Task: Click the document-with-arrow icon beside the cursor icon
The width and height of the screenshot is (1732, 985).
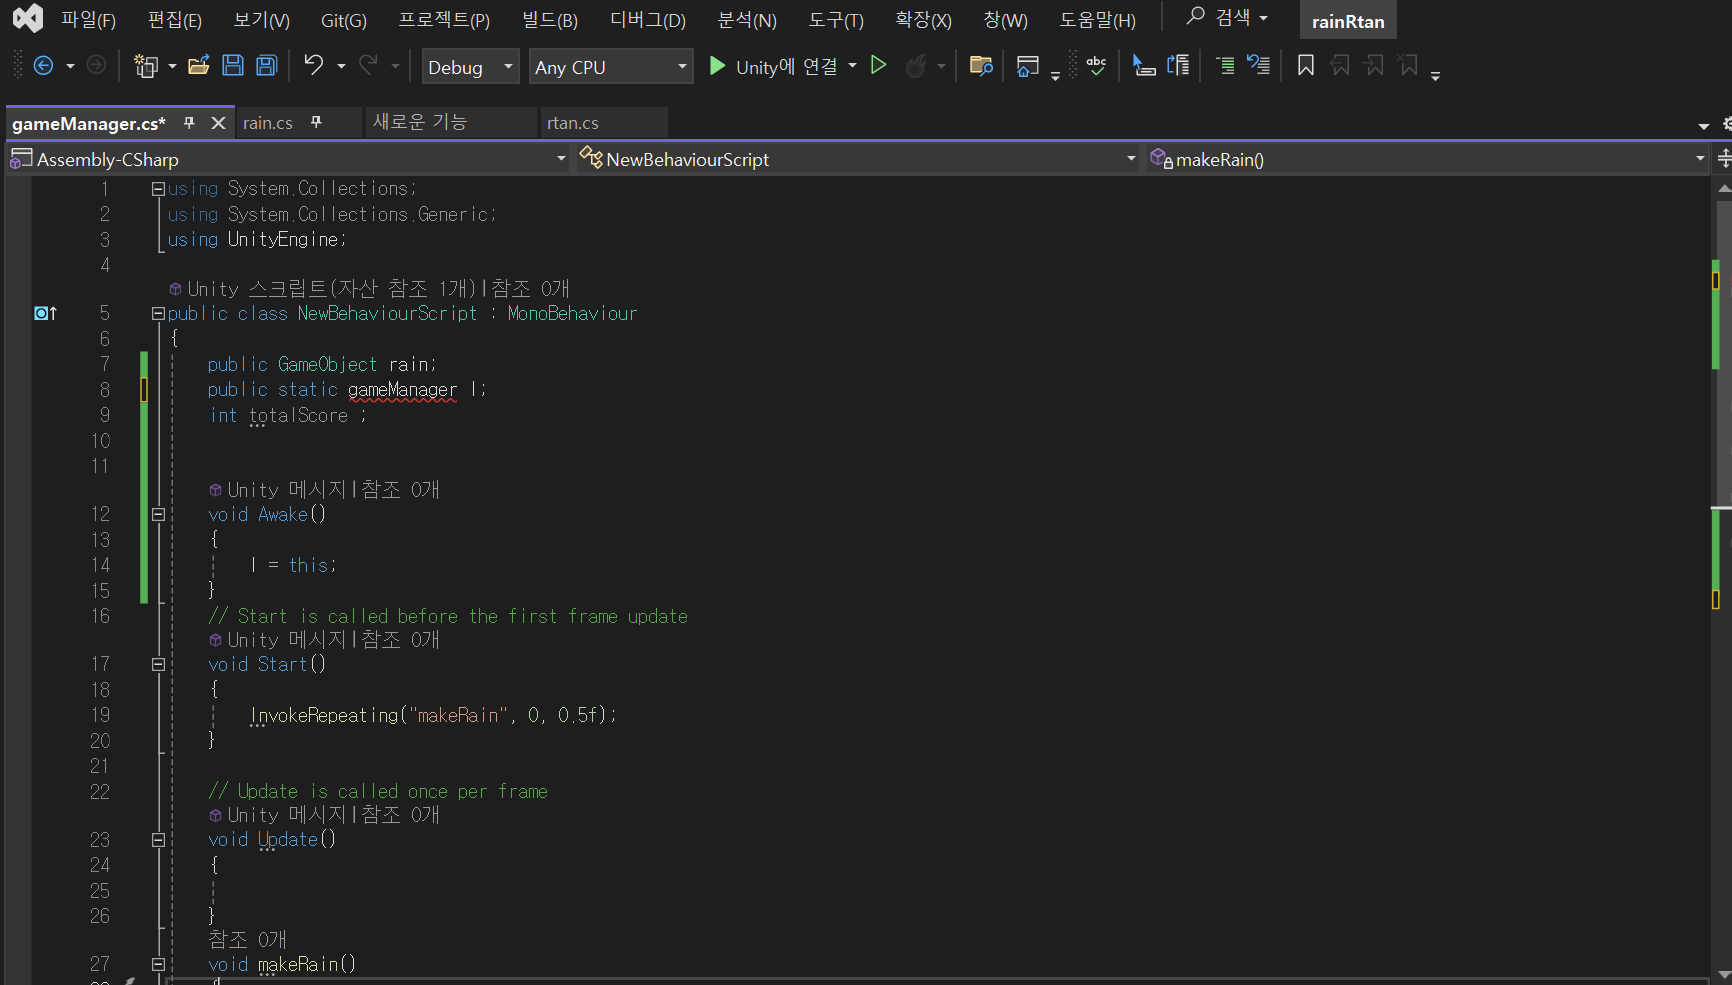Action: point(1179,66)
